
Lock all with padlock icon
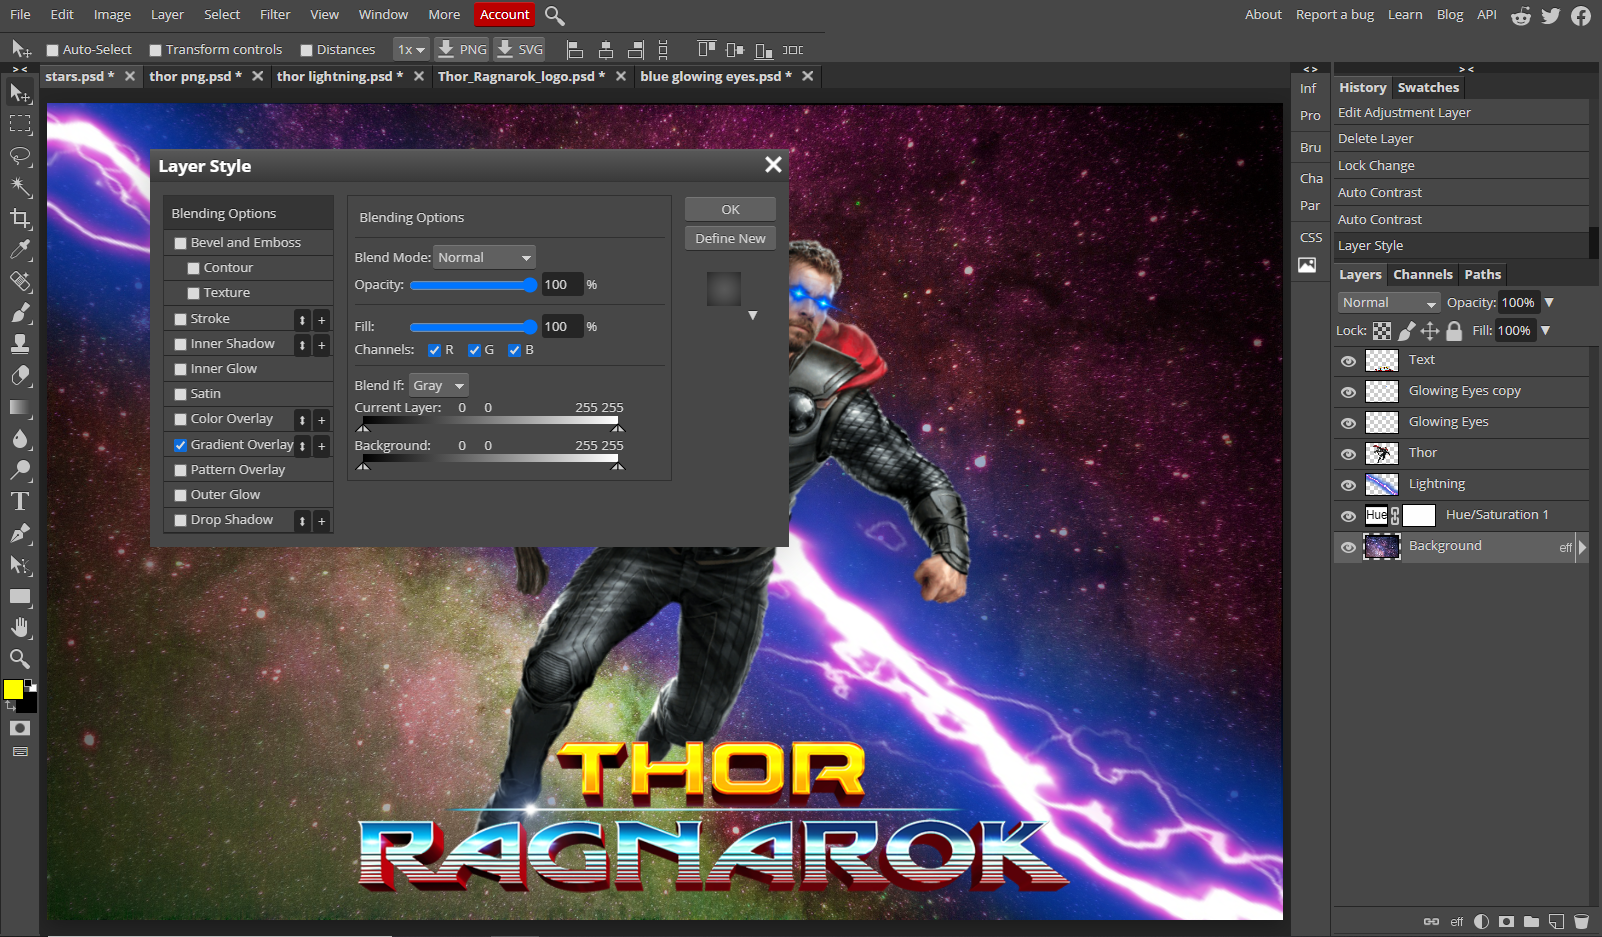pyautogui.click(x=1454, y=331)
